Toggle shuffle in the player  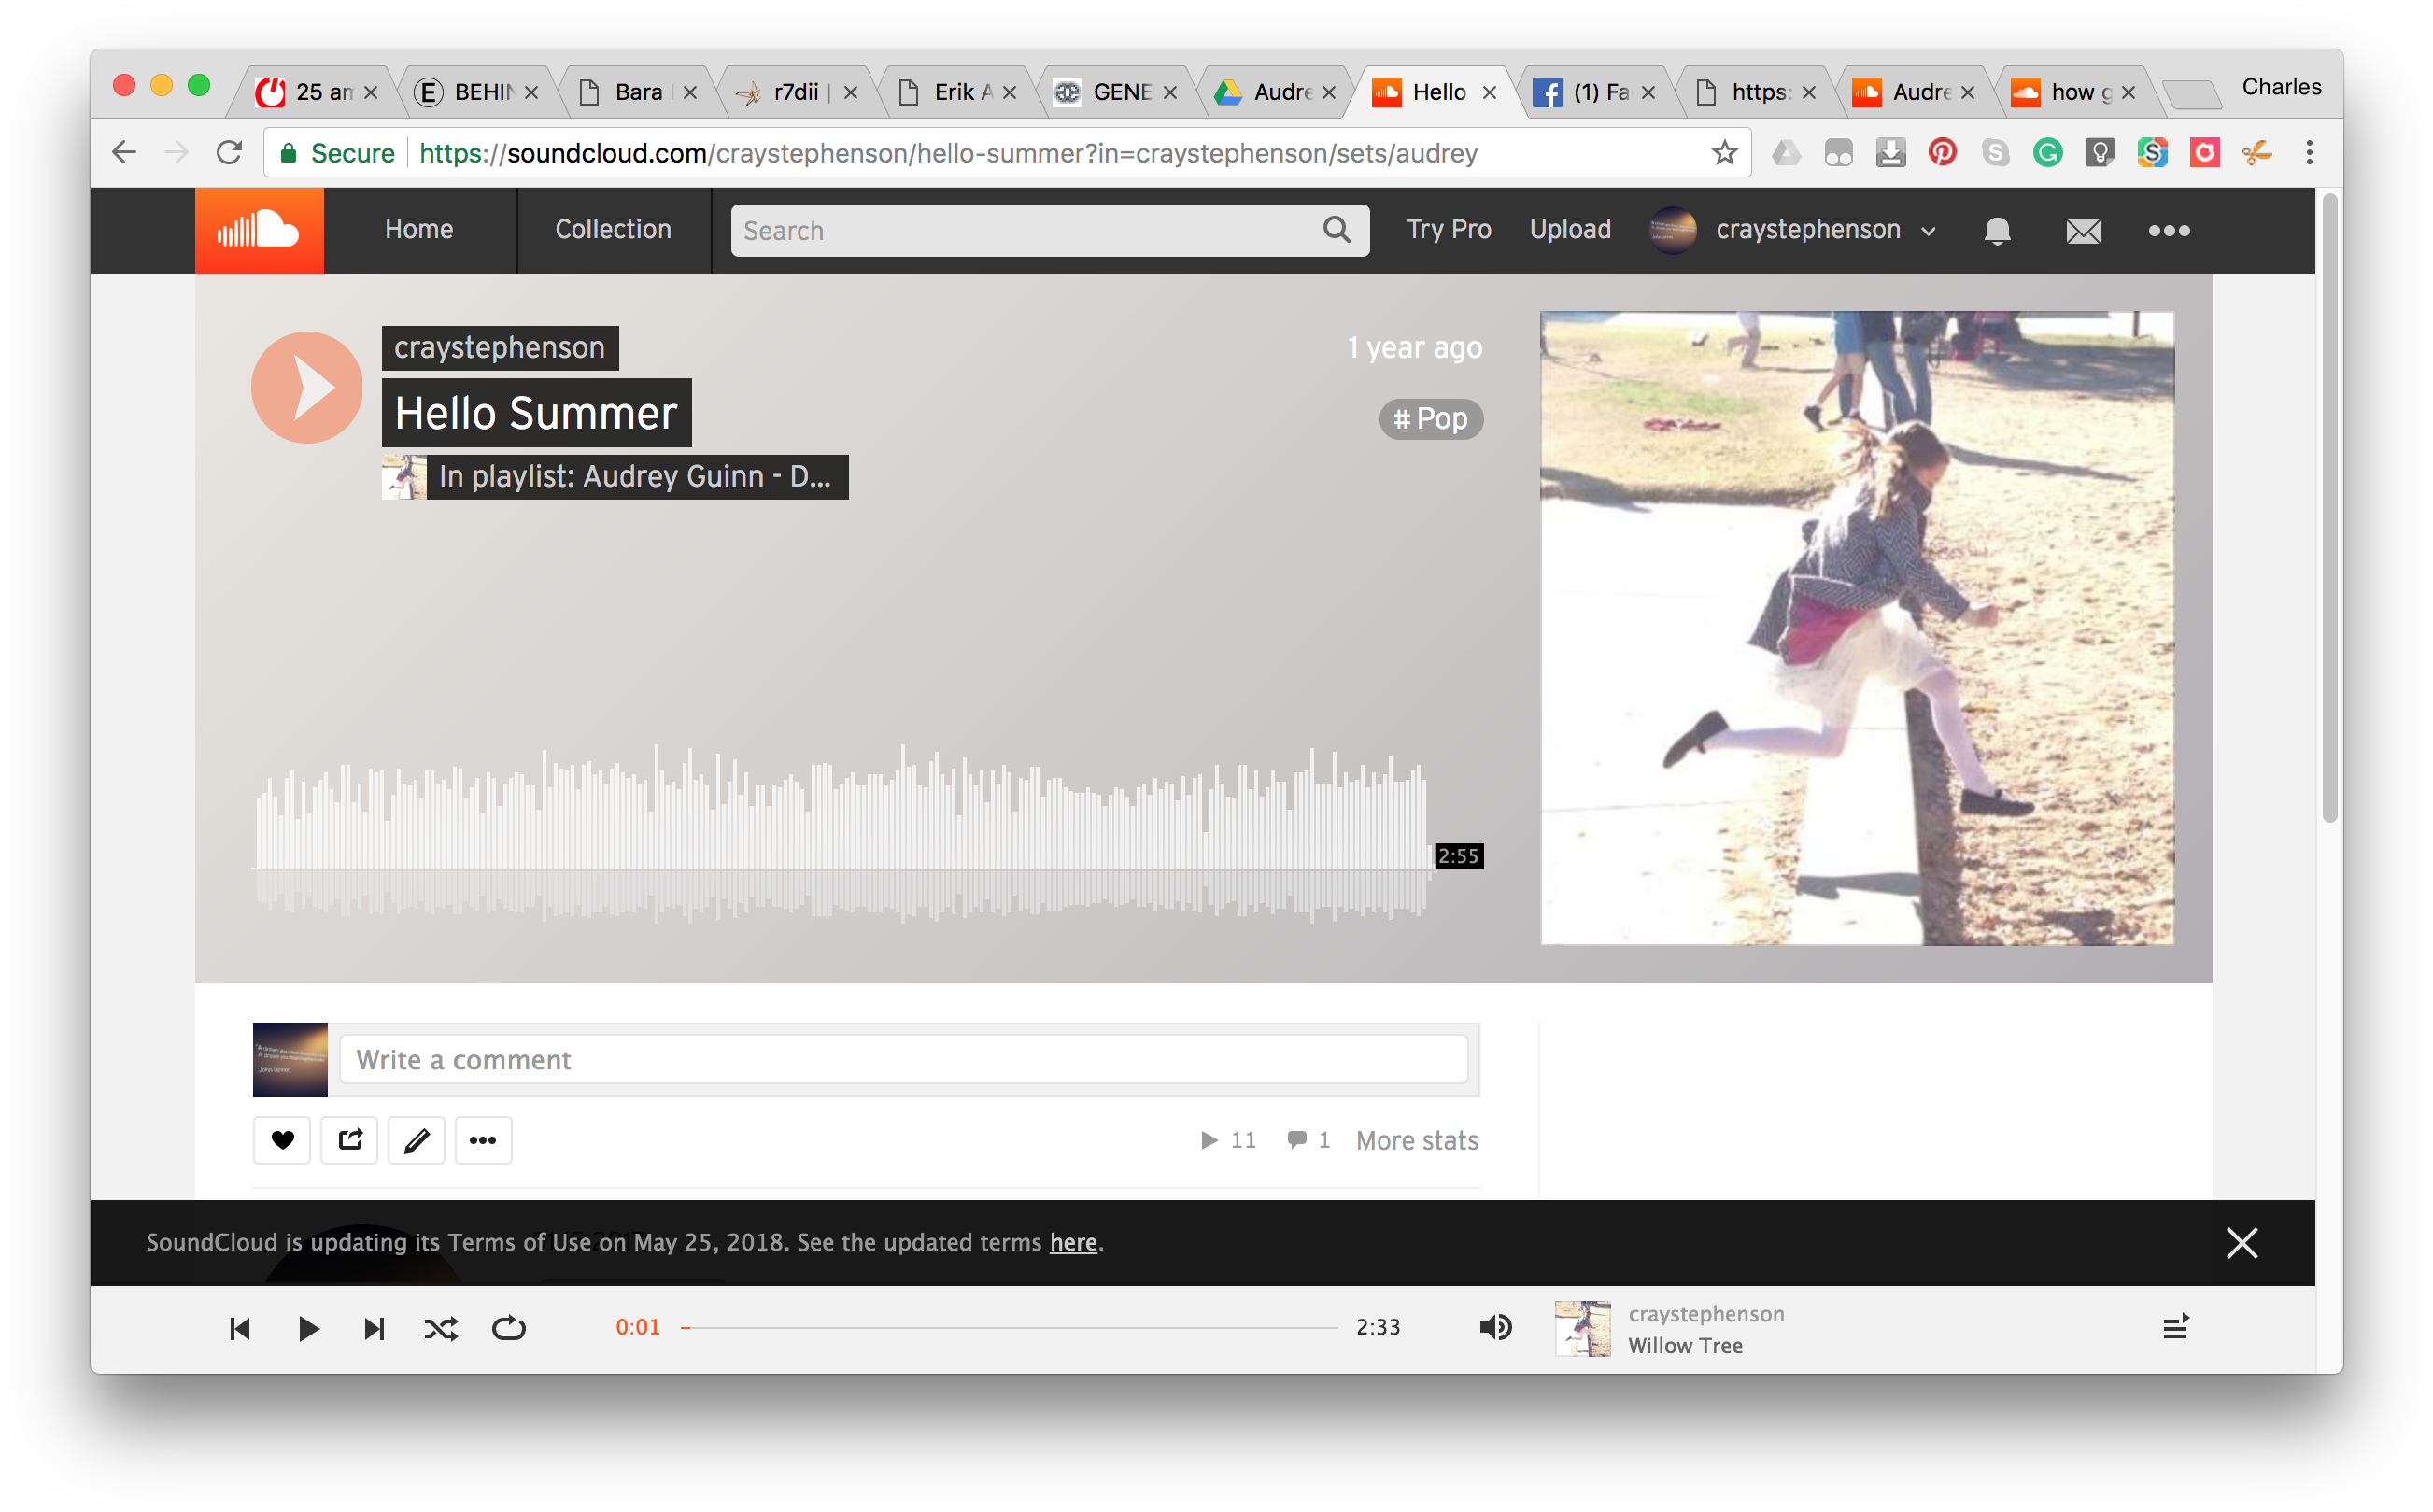click(441, 1328)
